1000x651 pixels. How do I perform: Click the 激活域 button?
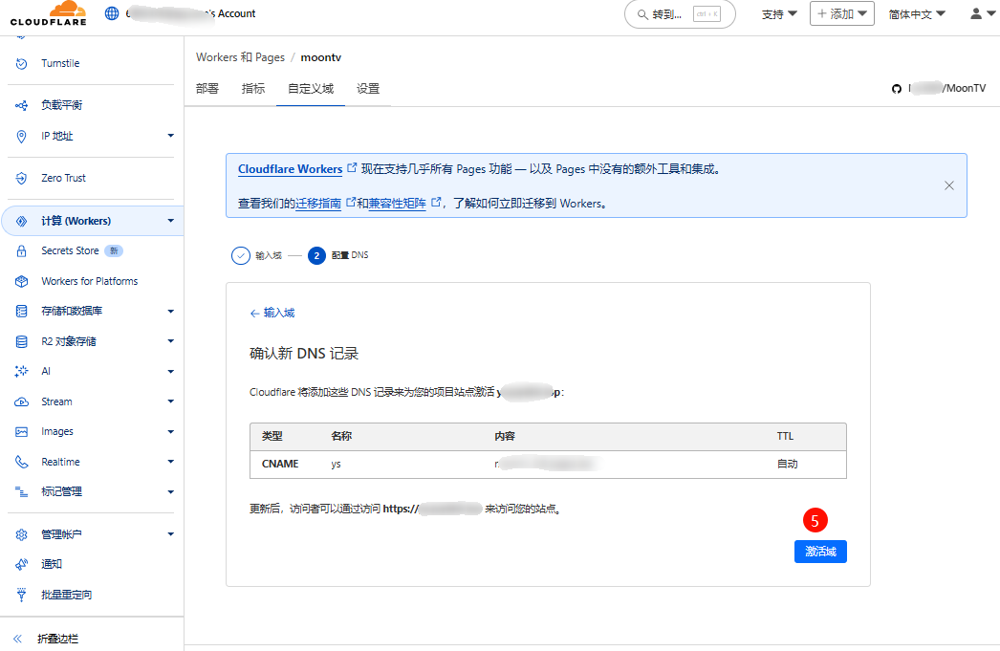(x=820, y=552)
